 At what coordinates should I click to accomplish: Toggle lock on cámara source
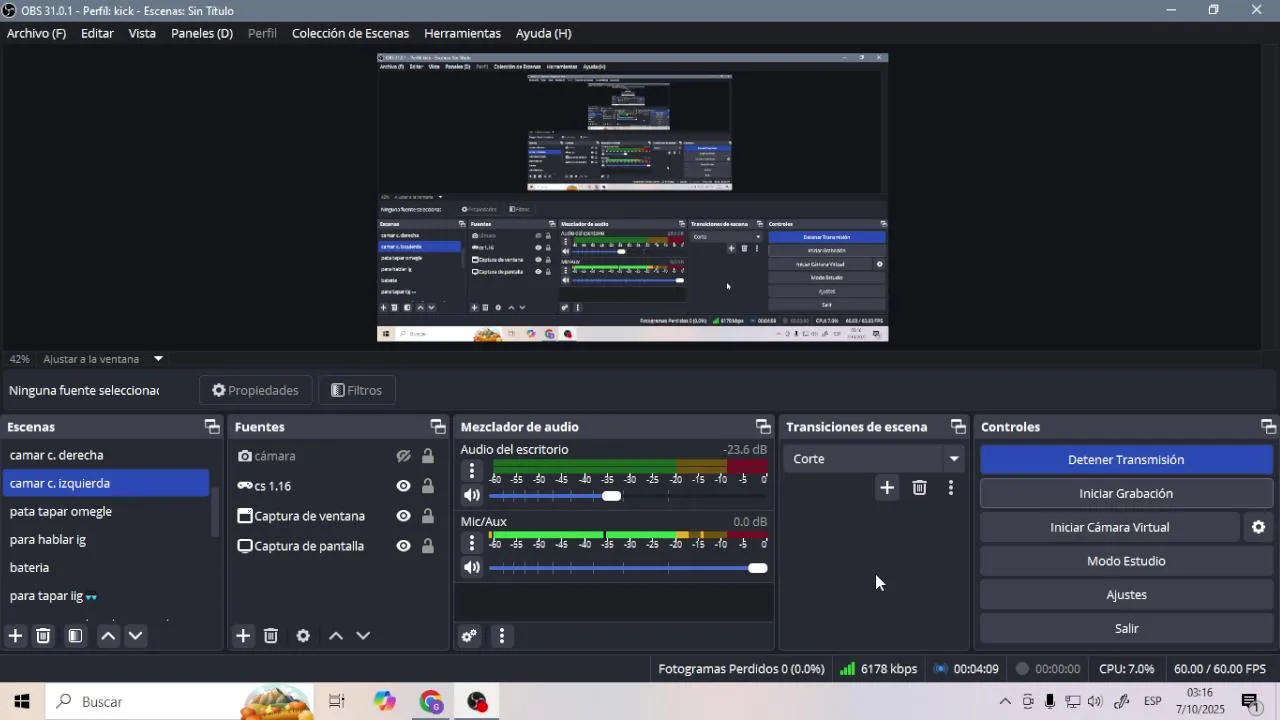click(428, 456)
